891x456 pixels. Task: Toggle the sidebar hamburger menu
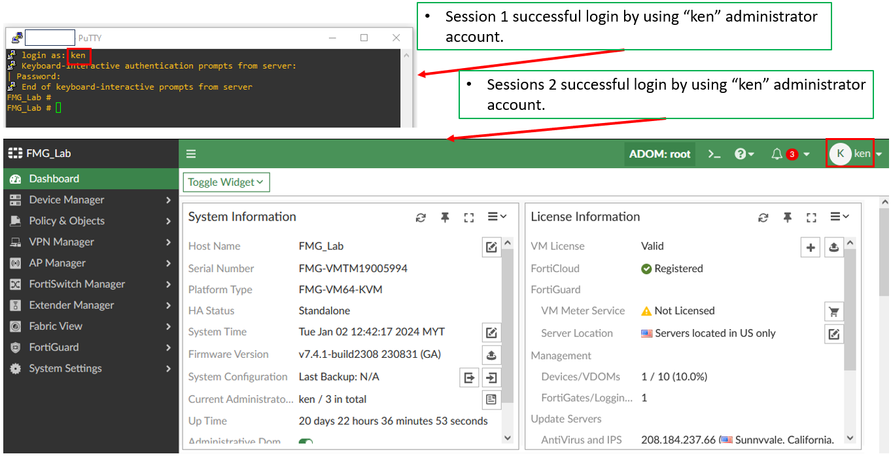pos(191,154)
